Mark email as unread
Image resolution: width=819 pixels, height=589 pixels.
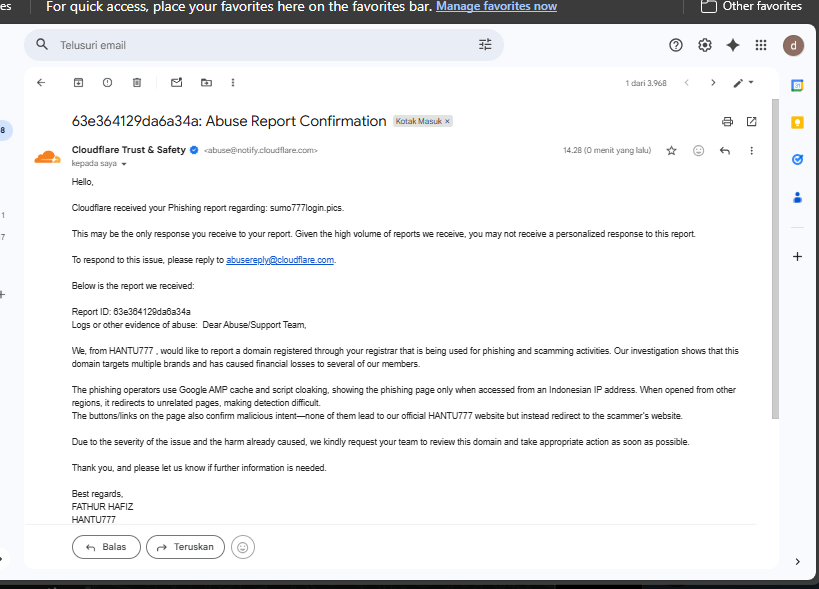[177, 83]
